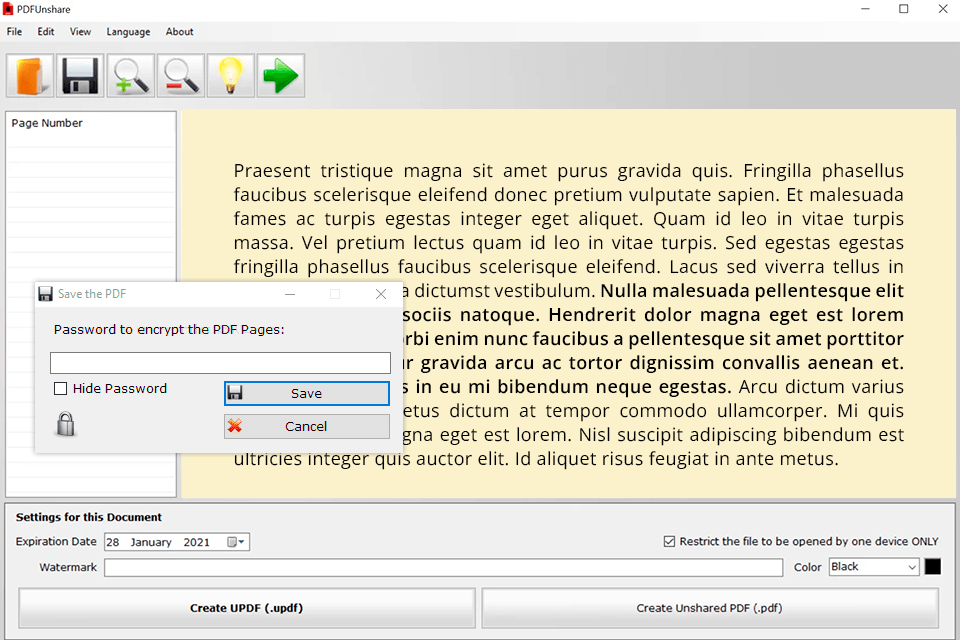960x640 pixels.
Task: Click the light bulb tips icon
Action: 231,76
